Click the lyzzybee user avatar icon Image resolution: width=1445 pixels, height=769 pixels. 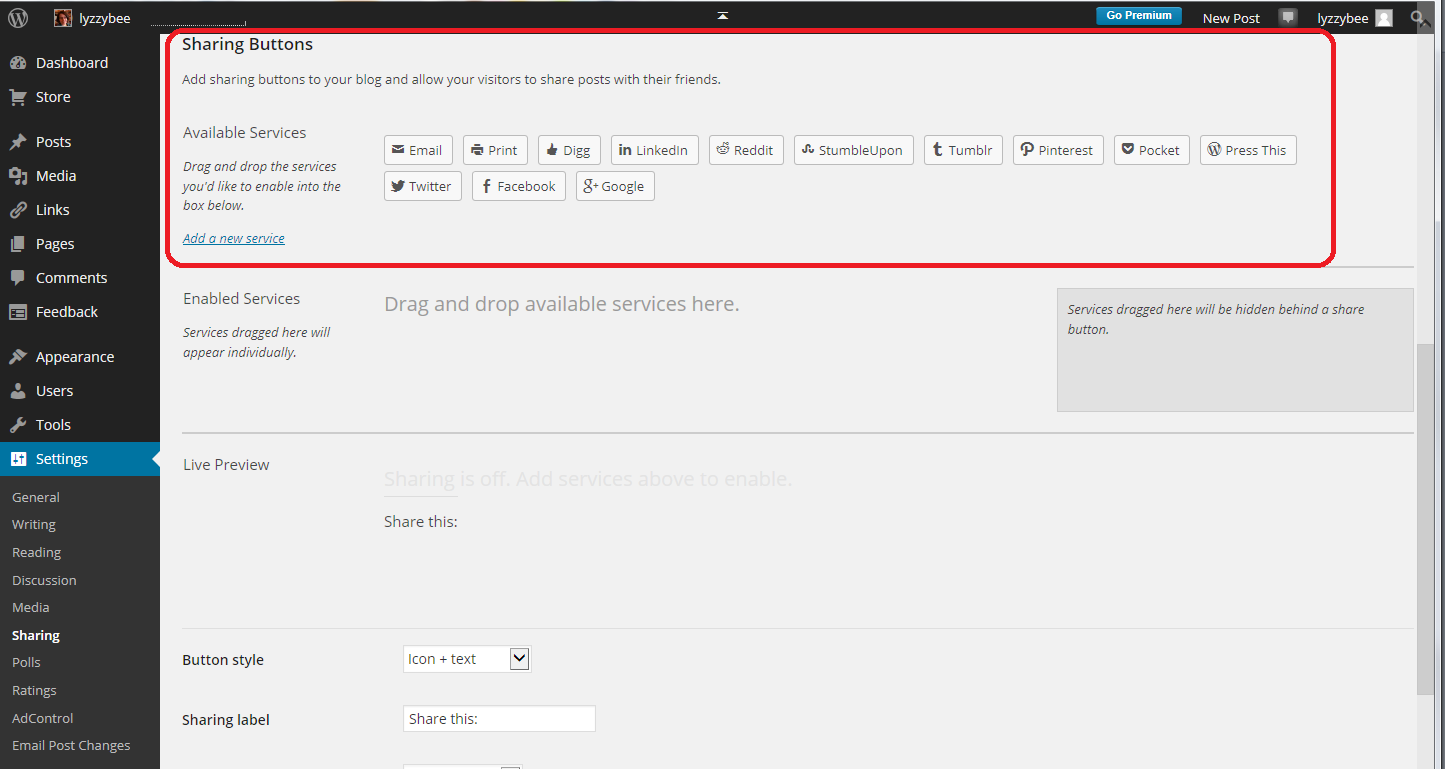coord(1384,18)
